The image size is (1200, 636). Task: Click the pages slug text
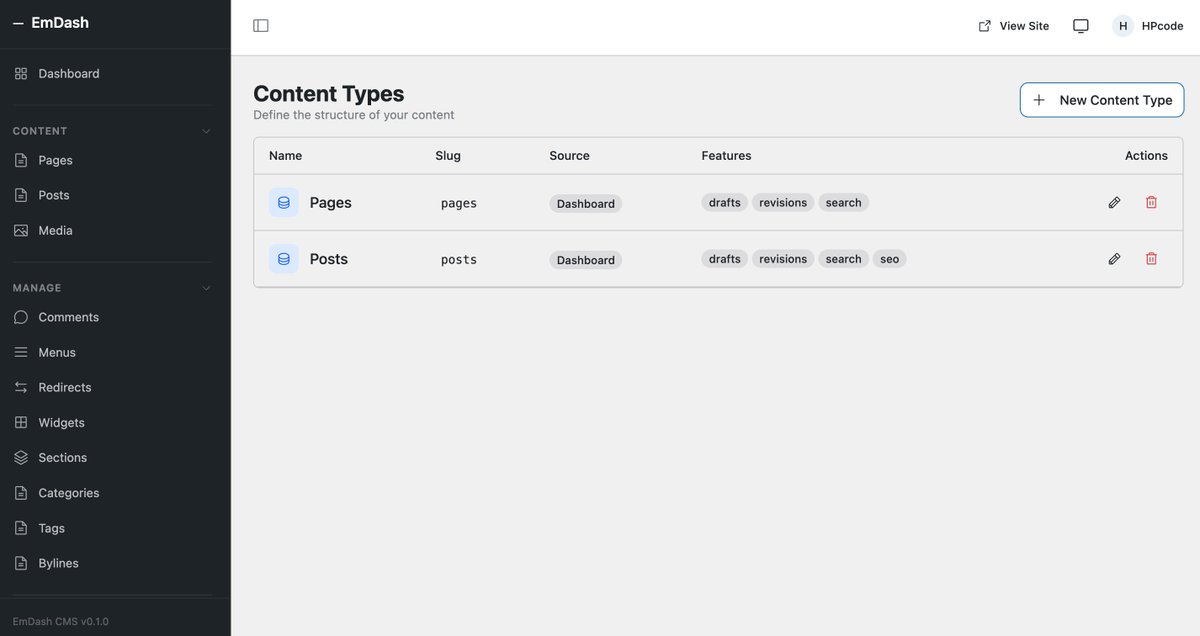point(459,203)
